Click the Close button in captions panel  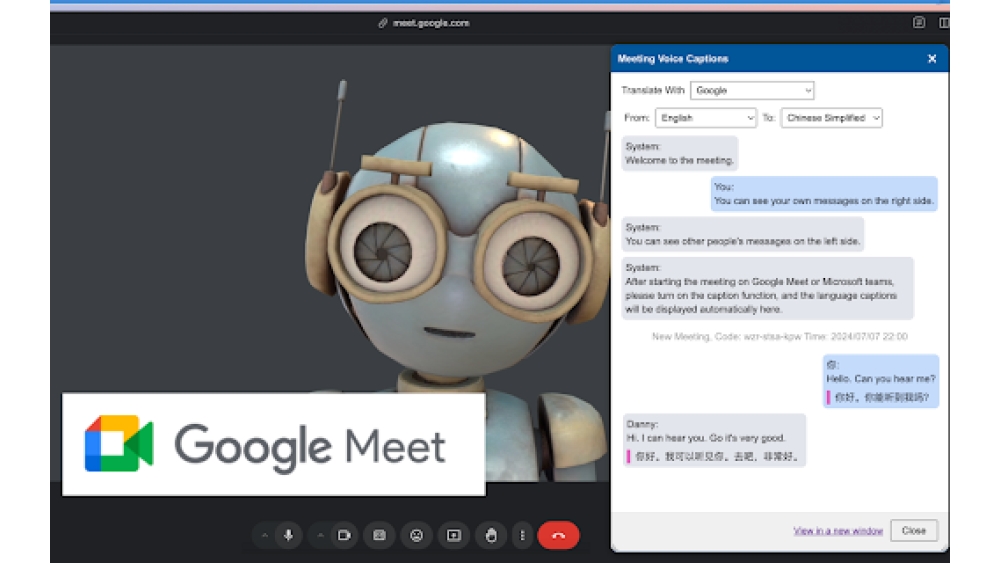click(x=914, y=530)
